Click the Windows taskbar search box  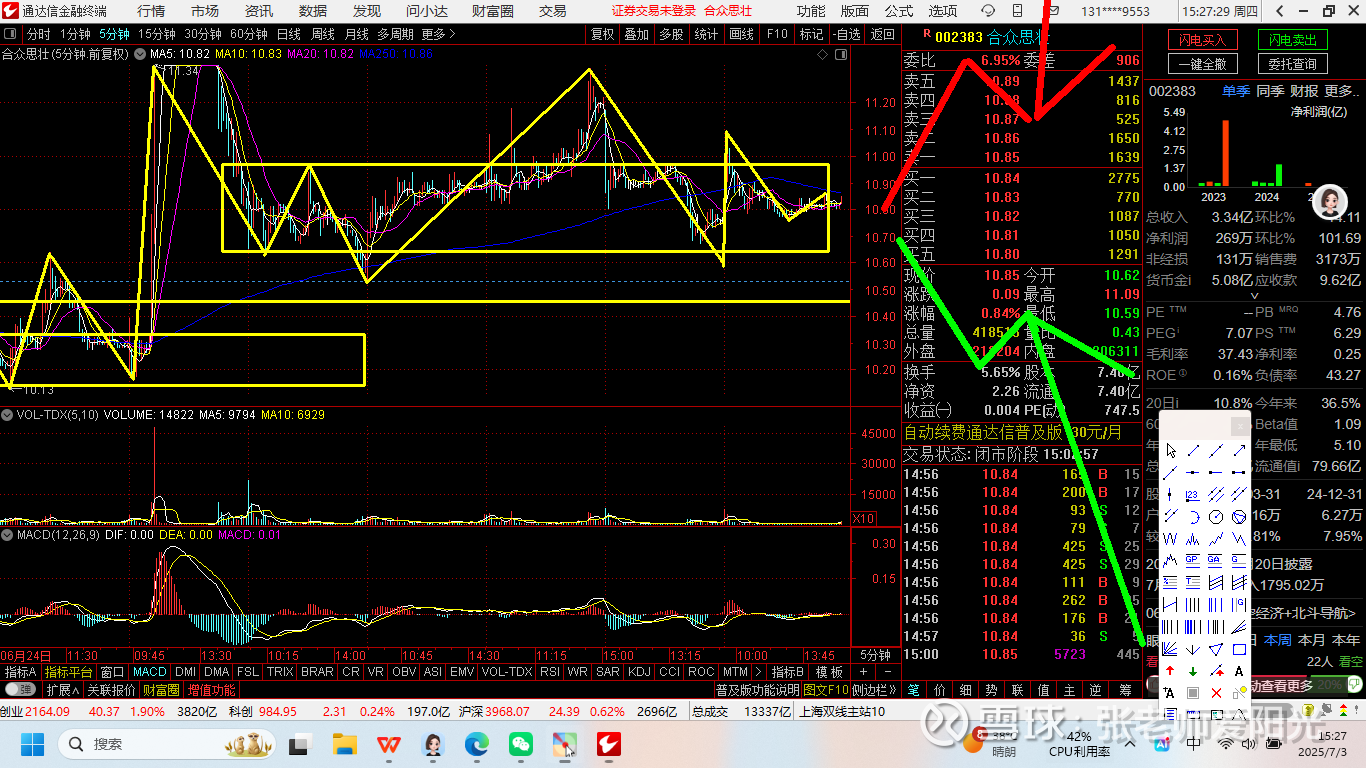point(165,744)
